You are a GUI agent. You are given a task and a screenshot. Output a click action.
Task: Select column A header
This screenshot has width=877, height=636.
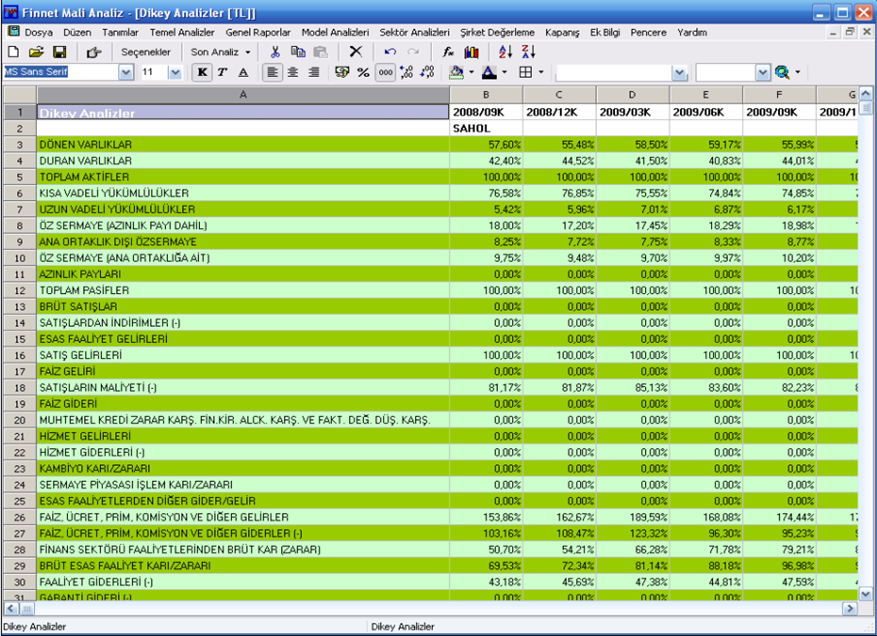click(x=243, y=95)
